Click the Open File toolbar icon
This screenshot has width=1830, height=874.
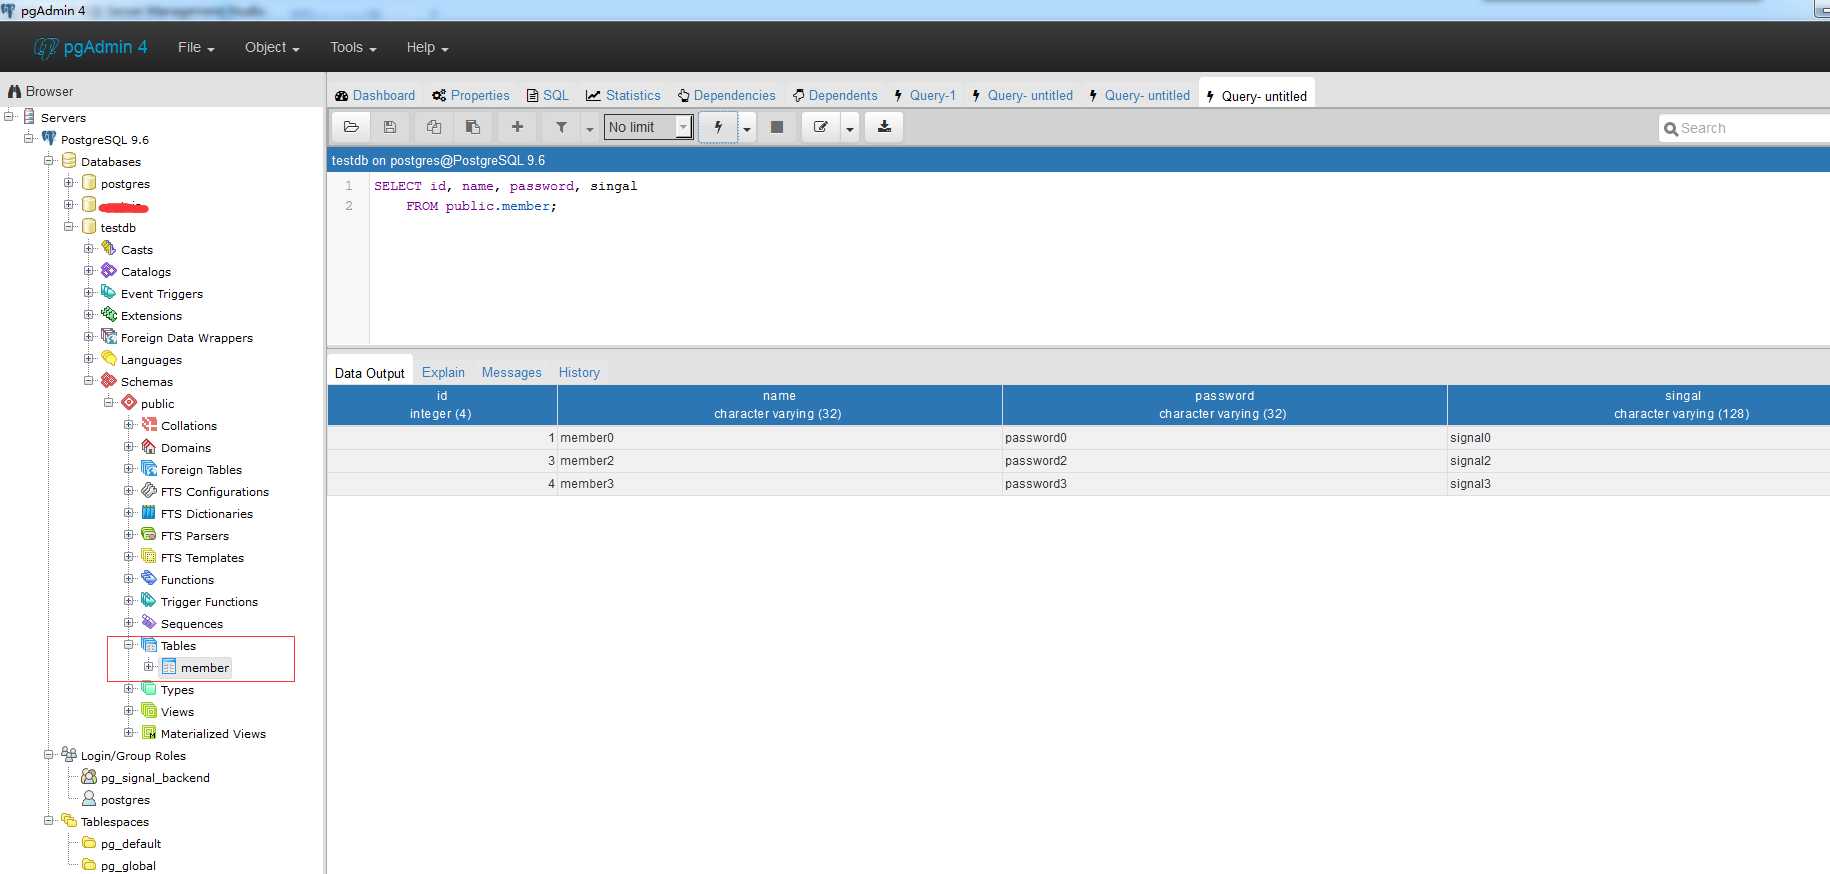pos(351,127)
